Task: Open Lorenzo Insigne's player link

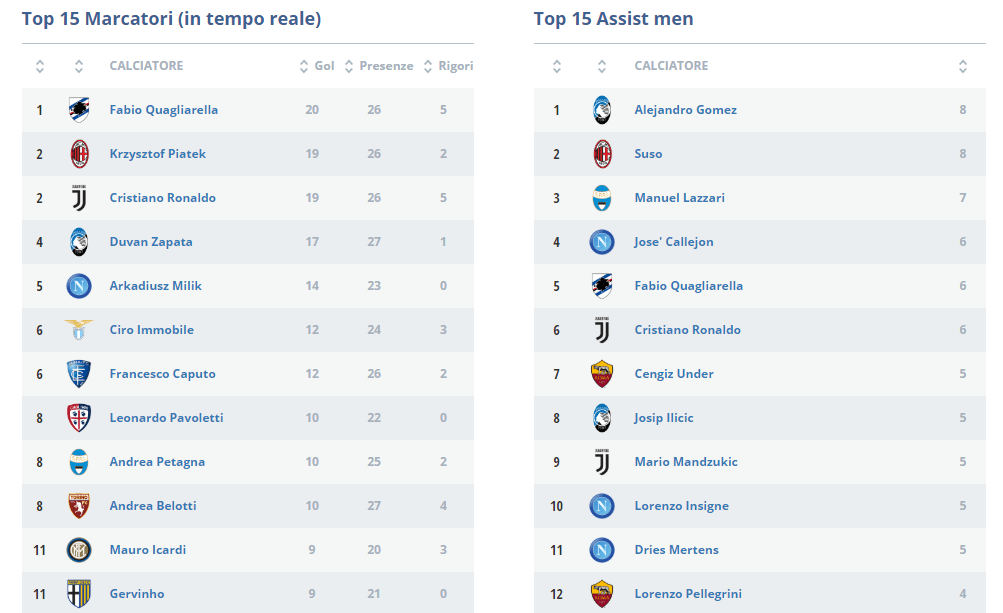Action: [681, 506]
